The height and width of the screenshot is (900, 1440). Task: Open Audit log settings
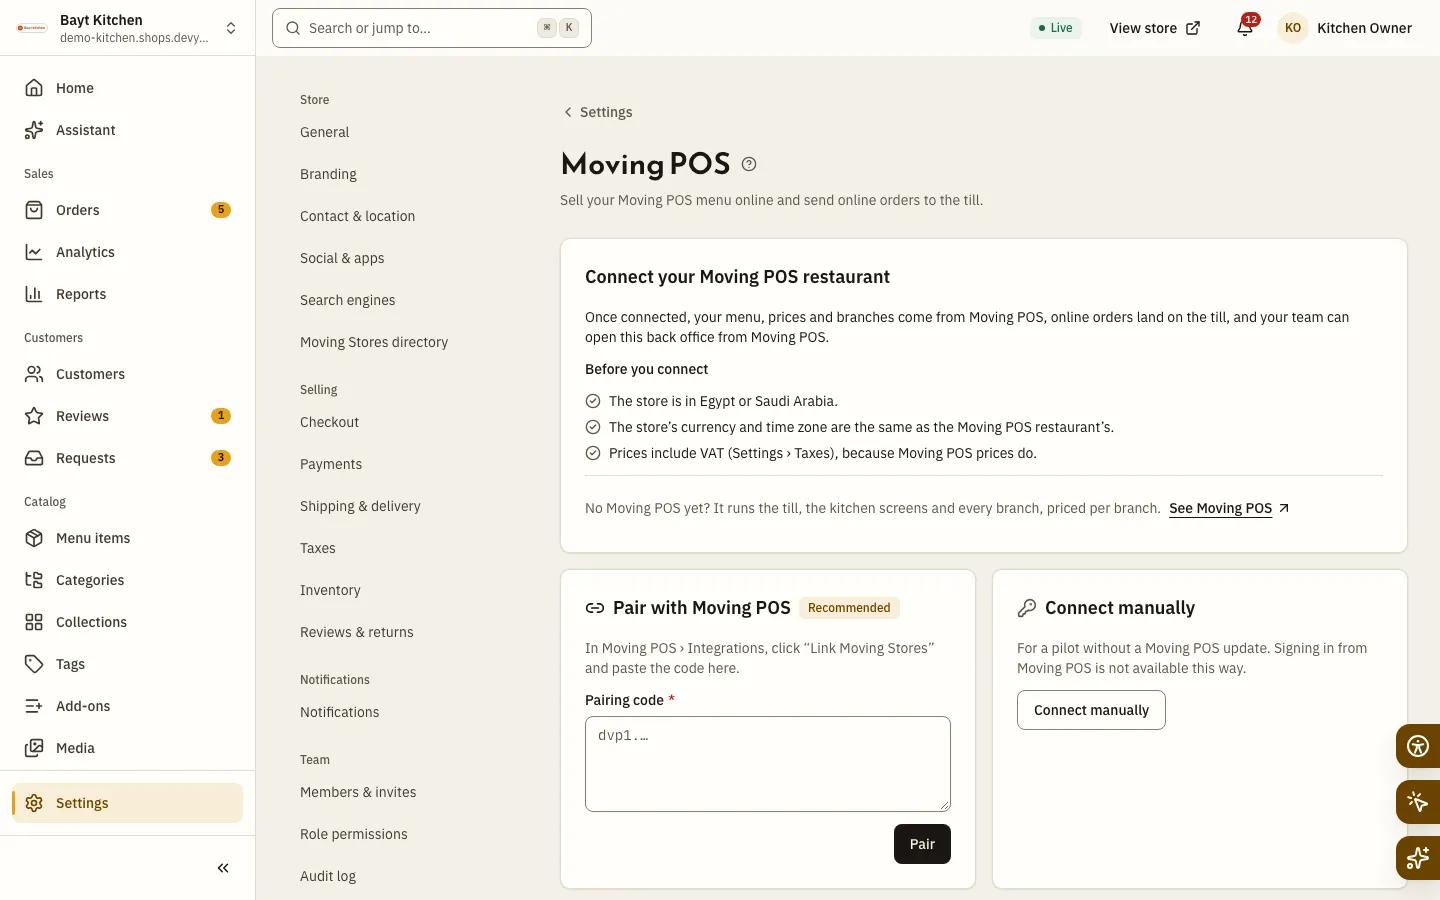coord(328,876)
